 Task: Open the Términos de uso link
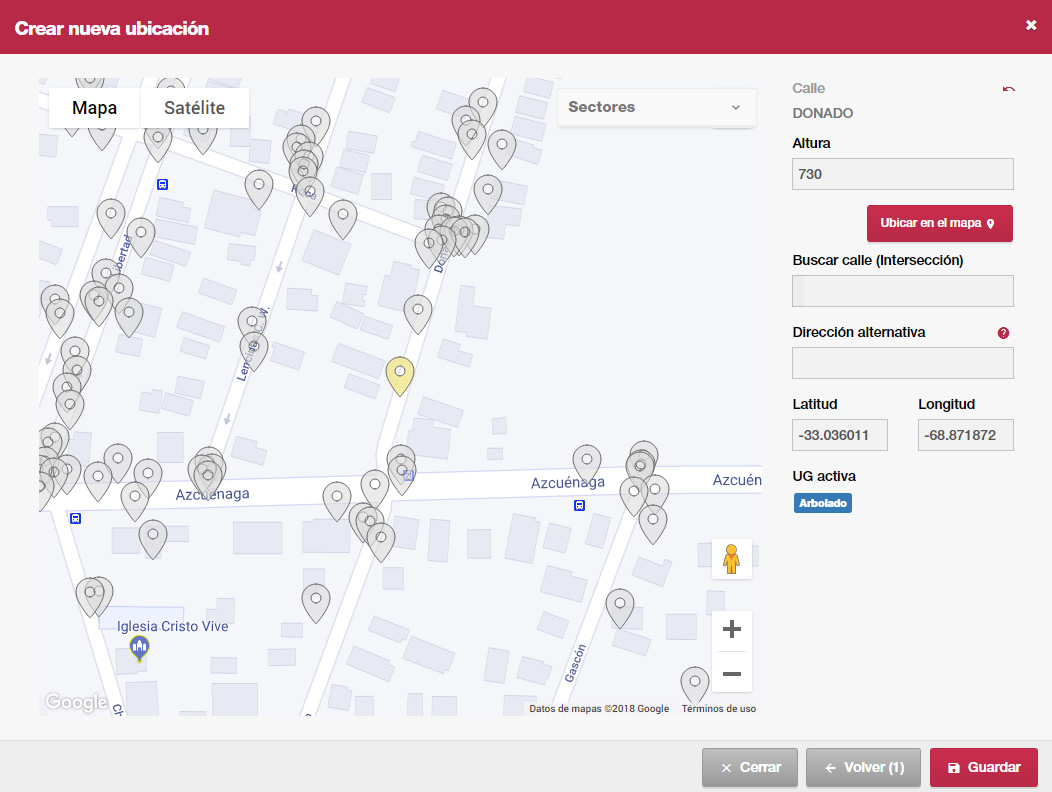[x=718, y=709]
